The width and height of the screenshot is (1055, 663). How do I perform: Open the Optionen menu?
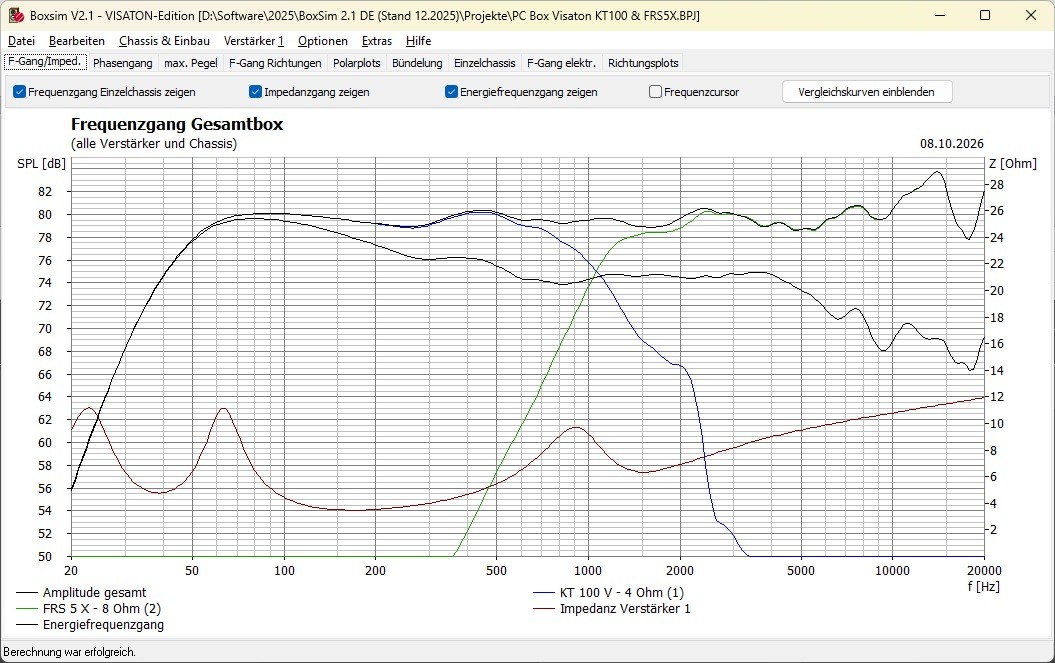tap(323, 41)
